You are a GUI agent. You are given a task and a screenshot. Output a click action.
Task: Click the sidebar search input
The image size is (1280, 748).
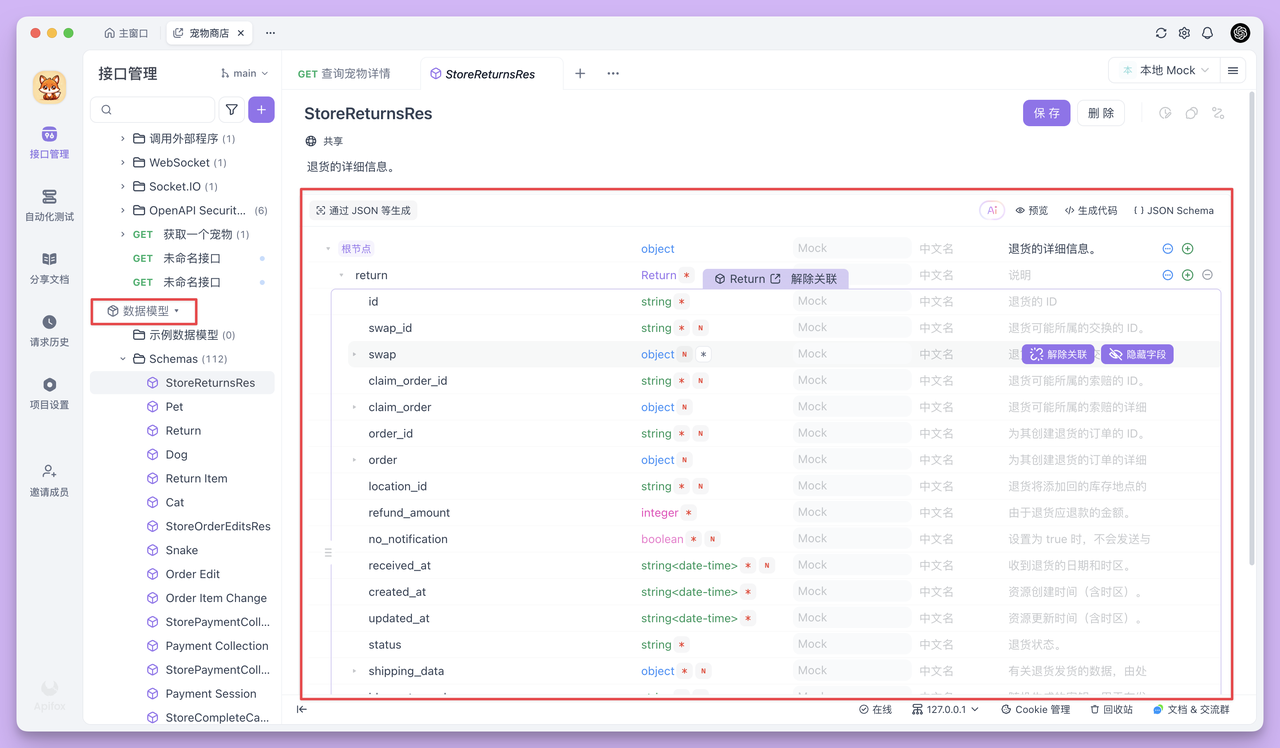[x=153, y=110]
